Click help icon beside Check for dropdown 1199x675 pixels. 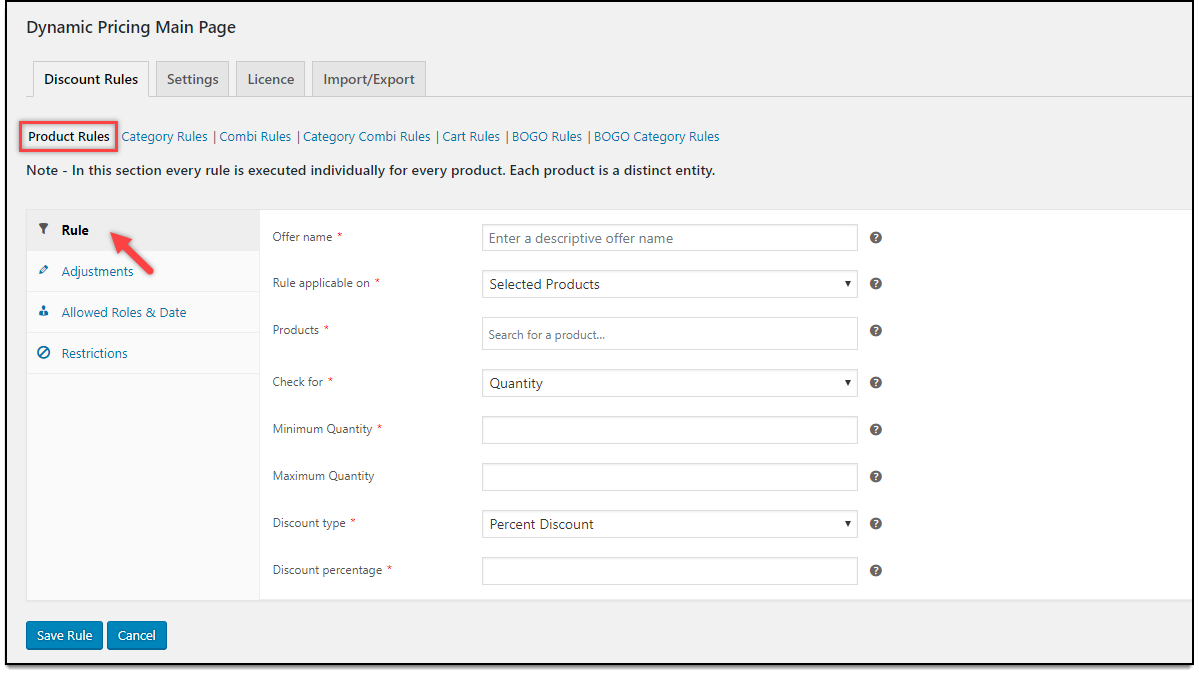pyautogui.click(x=875, y=382)
